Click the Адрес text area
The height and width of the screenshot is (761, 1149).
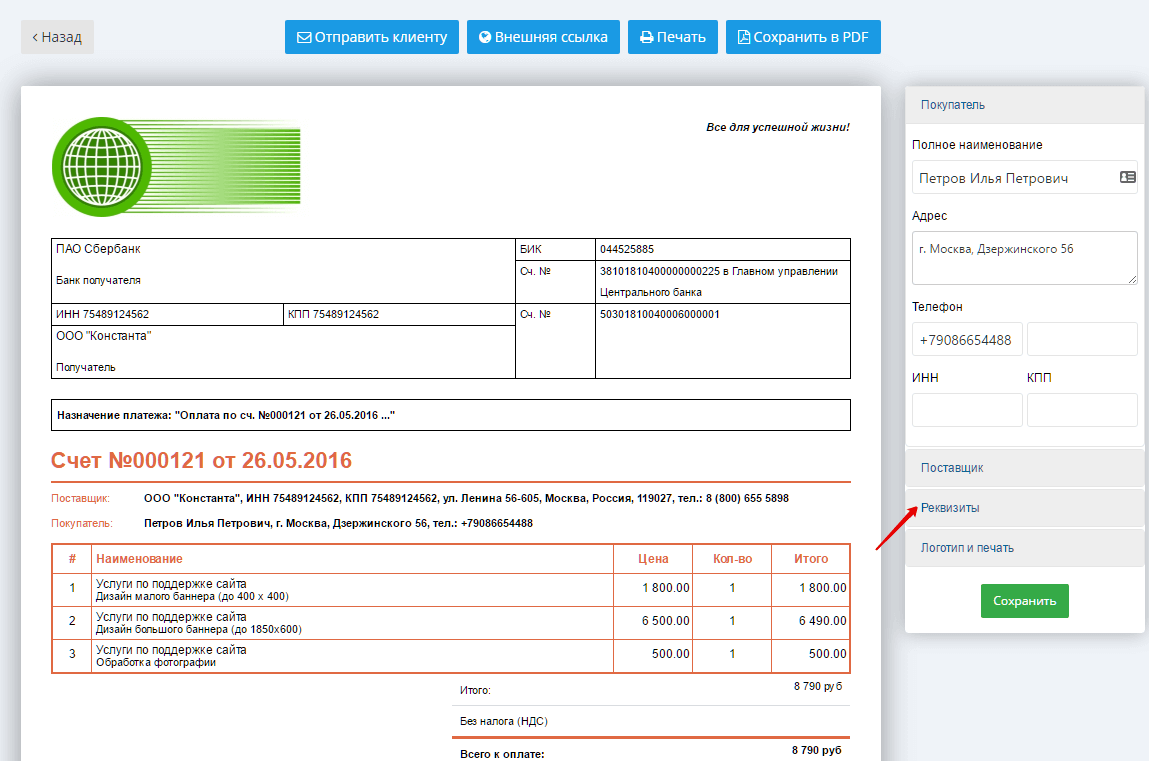(1024, 258)
